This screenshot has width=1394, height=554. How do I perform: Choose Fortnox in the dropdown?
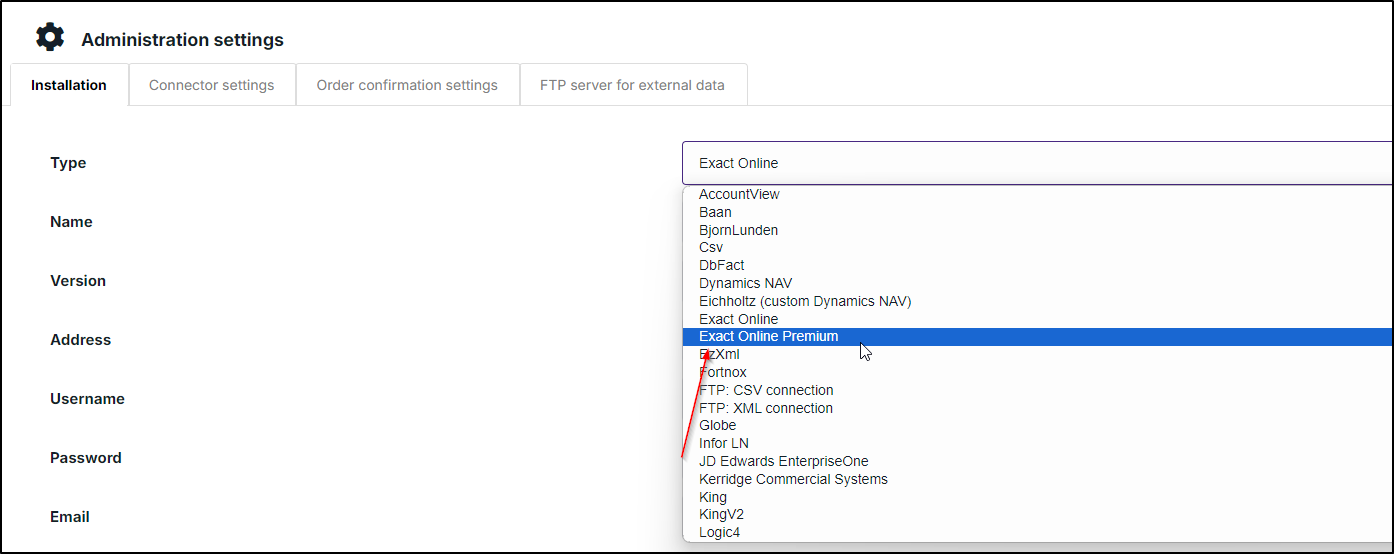tap(1037, 372)
